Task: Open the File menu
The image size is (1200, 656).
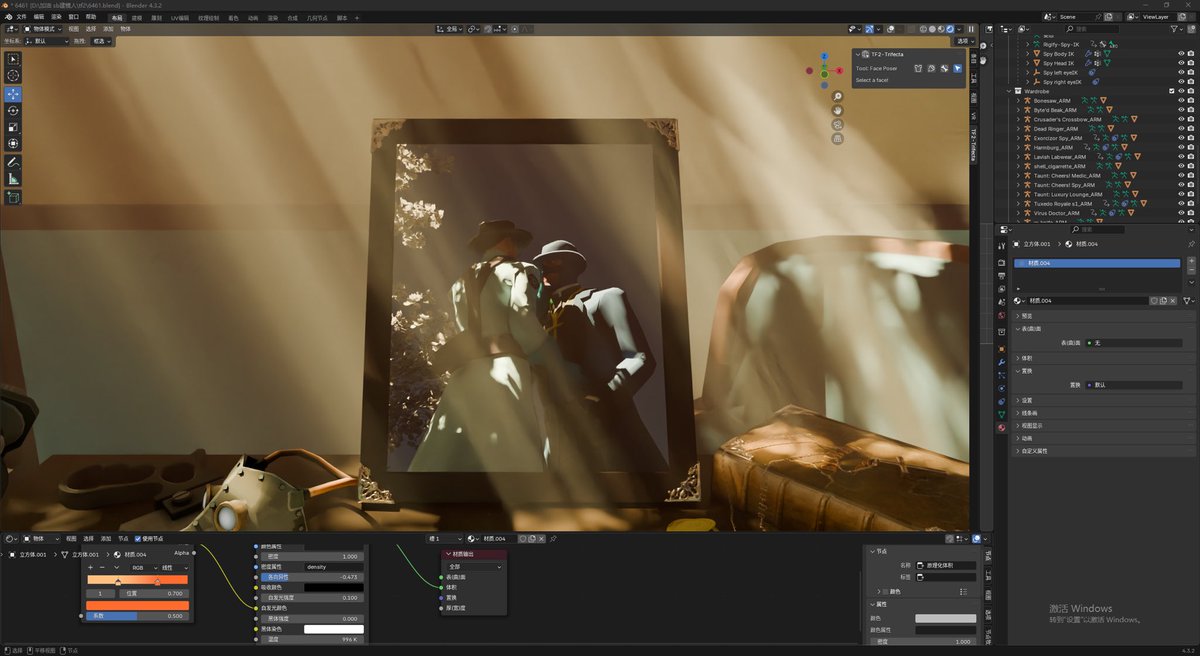Action: point(22,17)
